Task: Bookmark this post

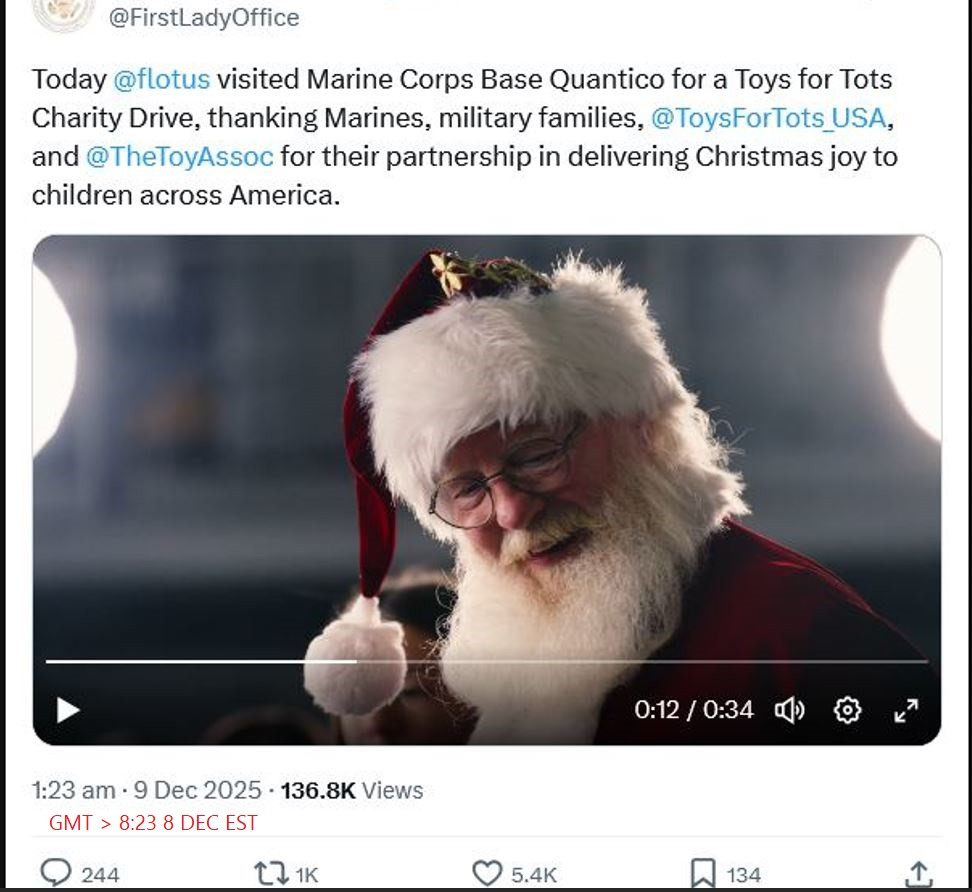Action: (x=704, y=873)
